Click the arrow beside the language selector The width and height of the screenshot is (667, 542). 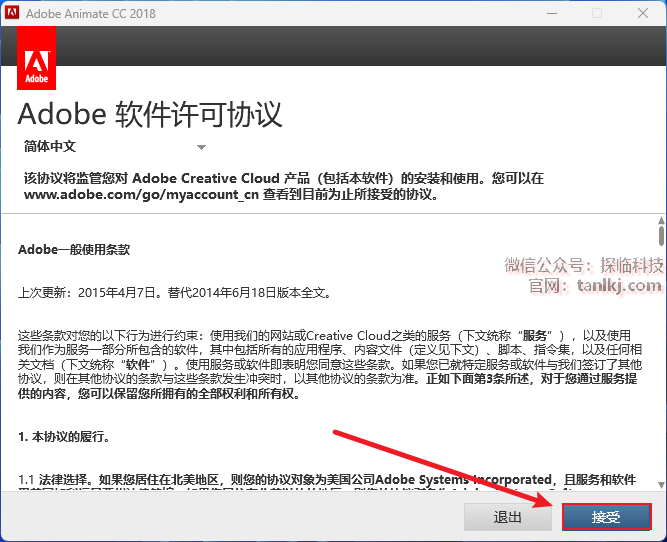coord(201,147)
